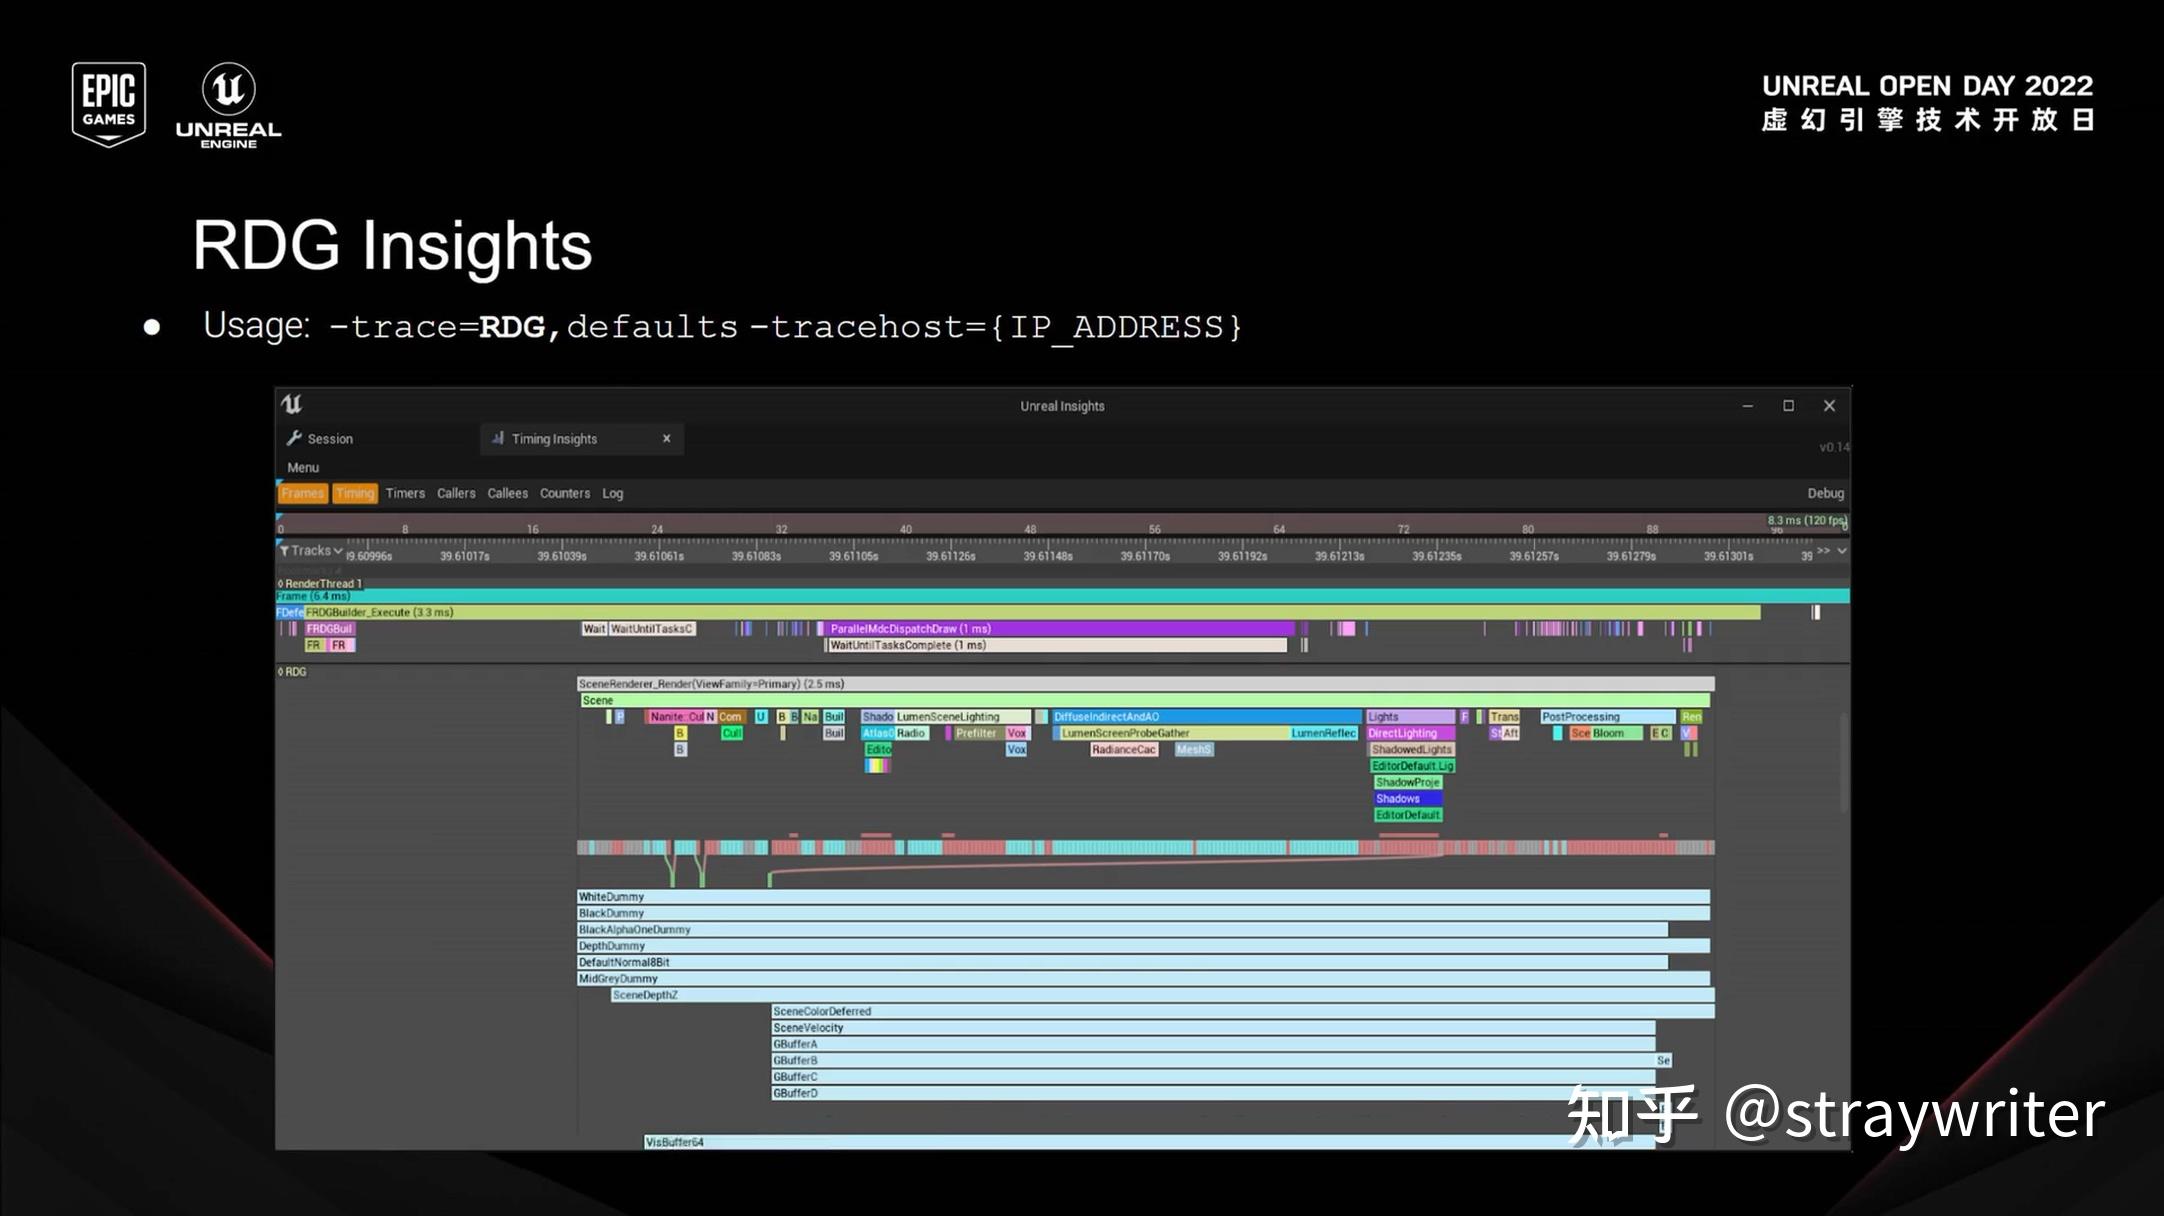Click the Session tab wrench icon
The width and height of the screenshot is (2164, 1216).
(294, 438)
